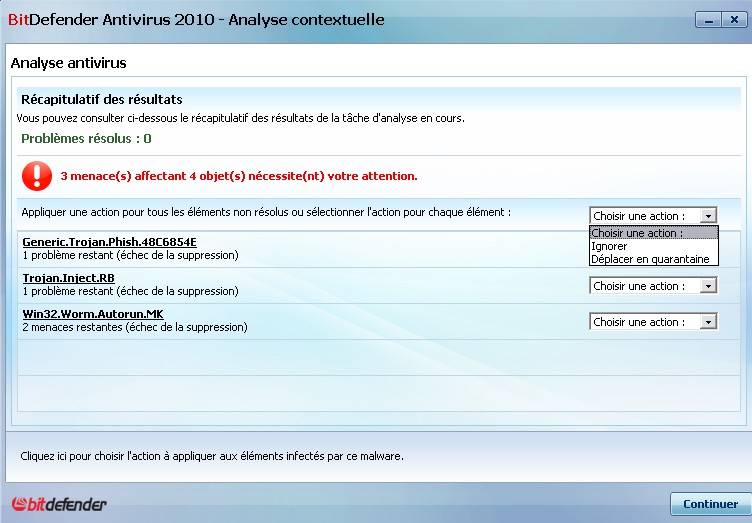Click 'Récapitulatif des résultats' heading
Viewport: 752px width, 523px height.
pos(102,99)
